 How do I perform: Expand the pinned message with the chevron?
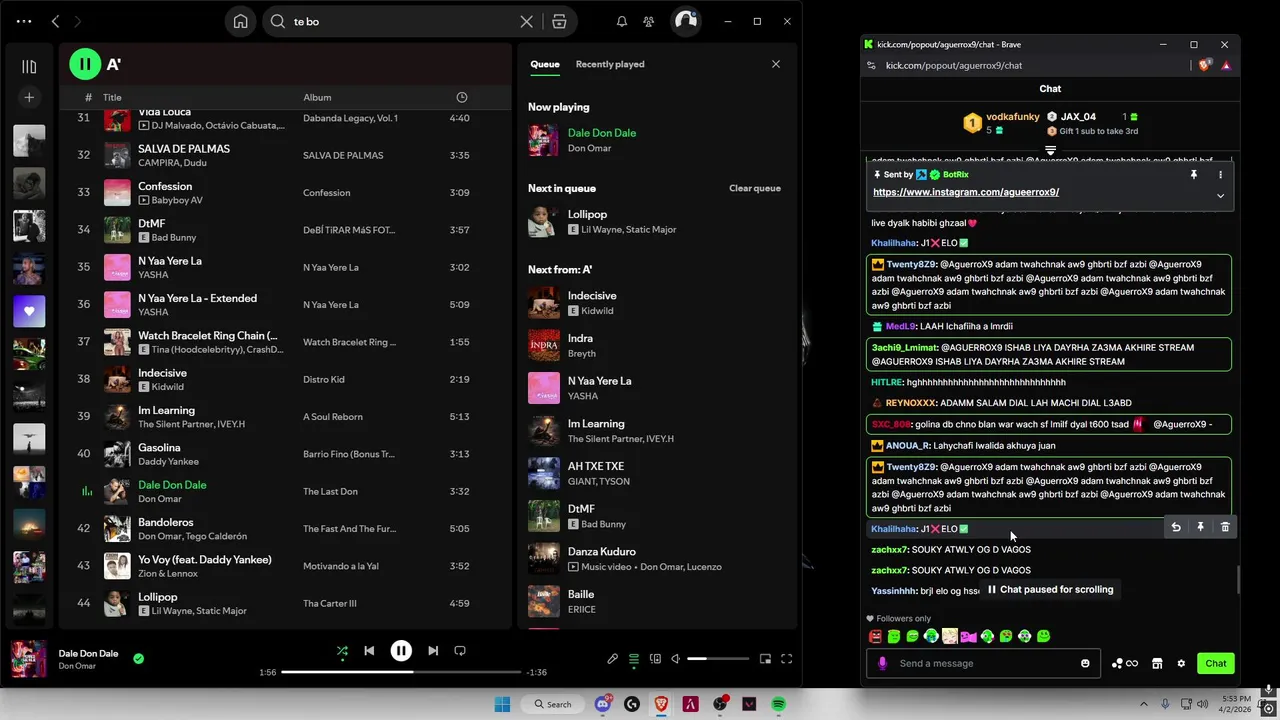(1220, 196)
